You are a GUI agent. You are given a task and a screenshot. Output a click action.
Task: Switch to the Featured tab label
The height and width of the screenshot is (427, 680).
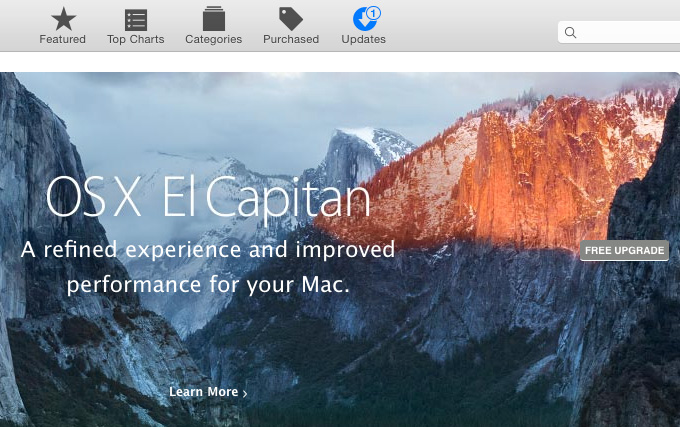point(62,39)
